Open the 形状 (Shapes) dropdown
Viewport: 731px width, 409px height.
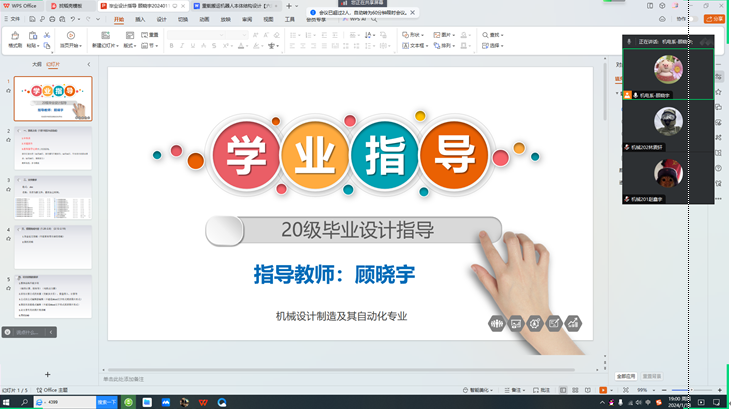pyautogui.click(x=413, y=35)
